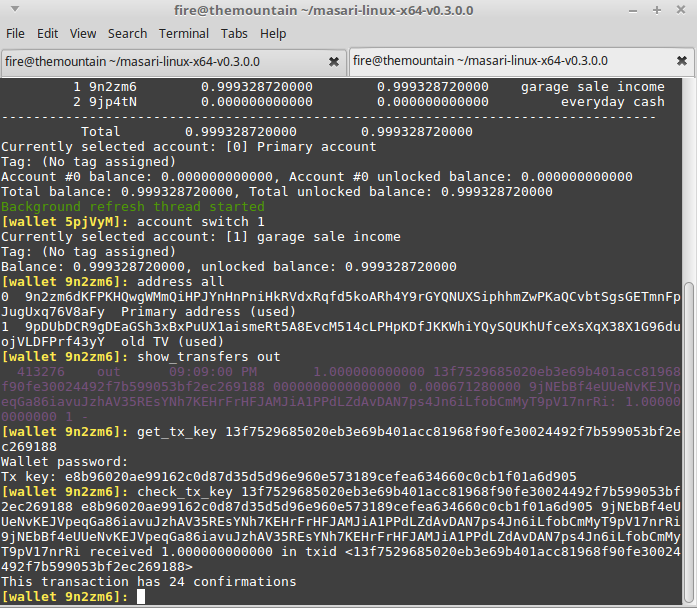The height and width of the screenshot is (608, 697).
Task: Click the cursor at the last wallet prompt
Action: [x=140, y=596]
